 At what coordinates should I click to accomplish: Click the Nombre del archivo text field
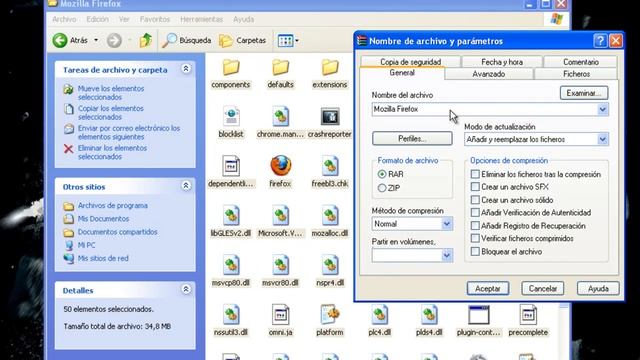pyautogui.click(x=484, y=109)
